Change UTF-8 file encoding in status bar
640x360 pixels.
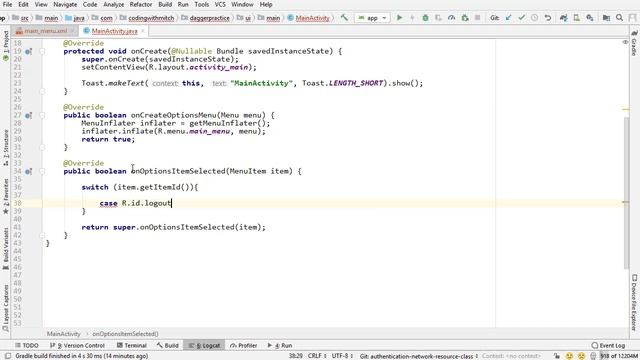(x=342, y=356)
